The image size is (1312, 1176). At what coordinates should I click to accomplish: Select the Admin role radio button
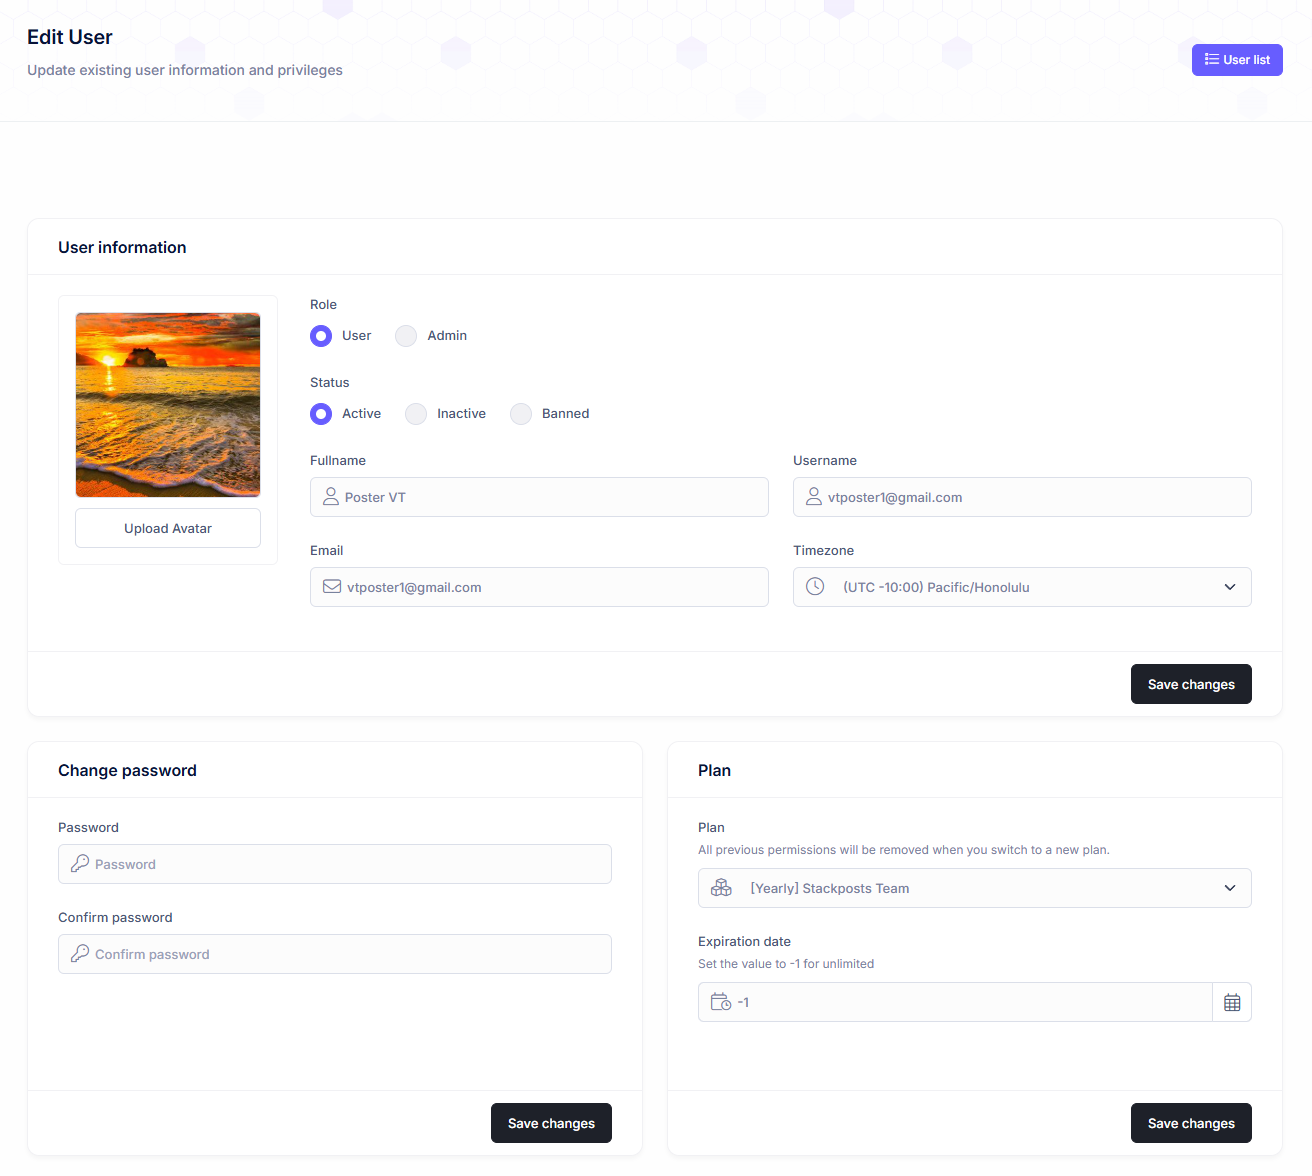tap(406, 336)
